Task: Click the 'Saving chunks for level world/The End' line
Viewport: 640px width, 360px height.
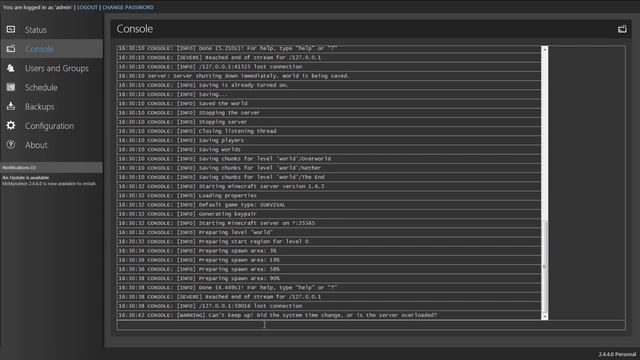Action: (x=329, y=177)
